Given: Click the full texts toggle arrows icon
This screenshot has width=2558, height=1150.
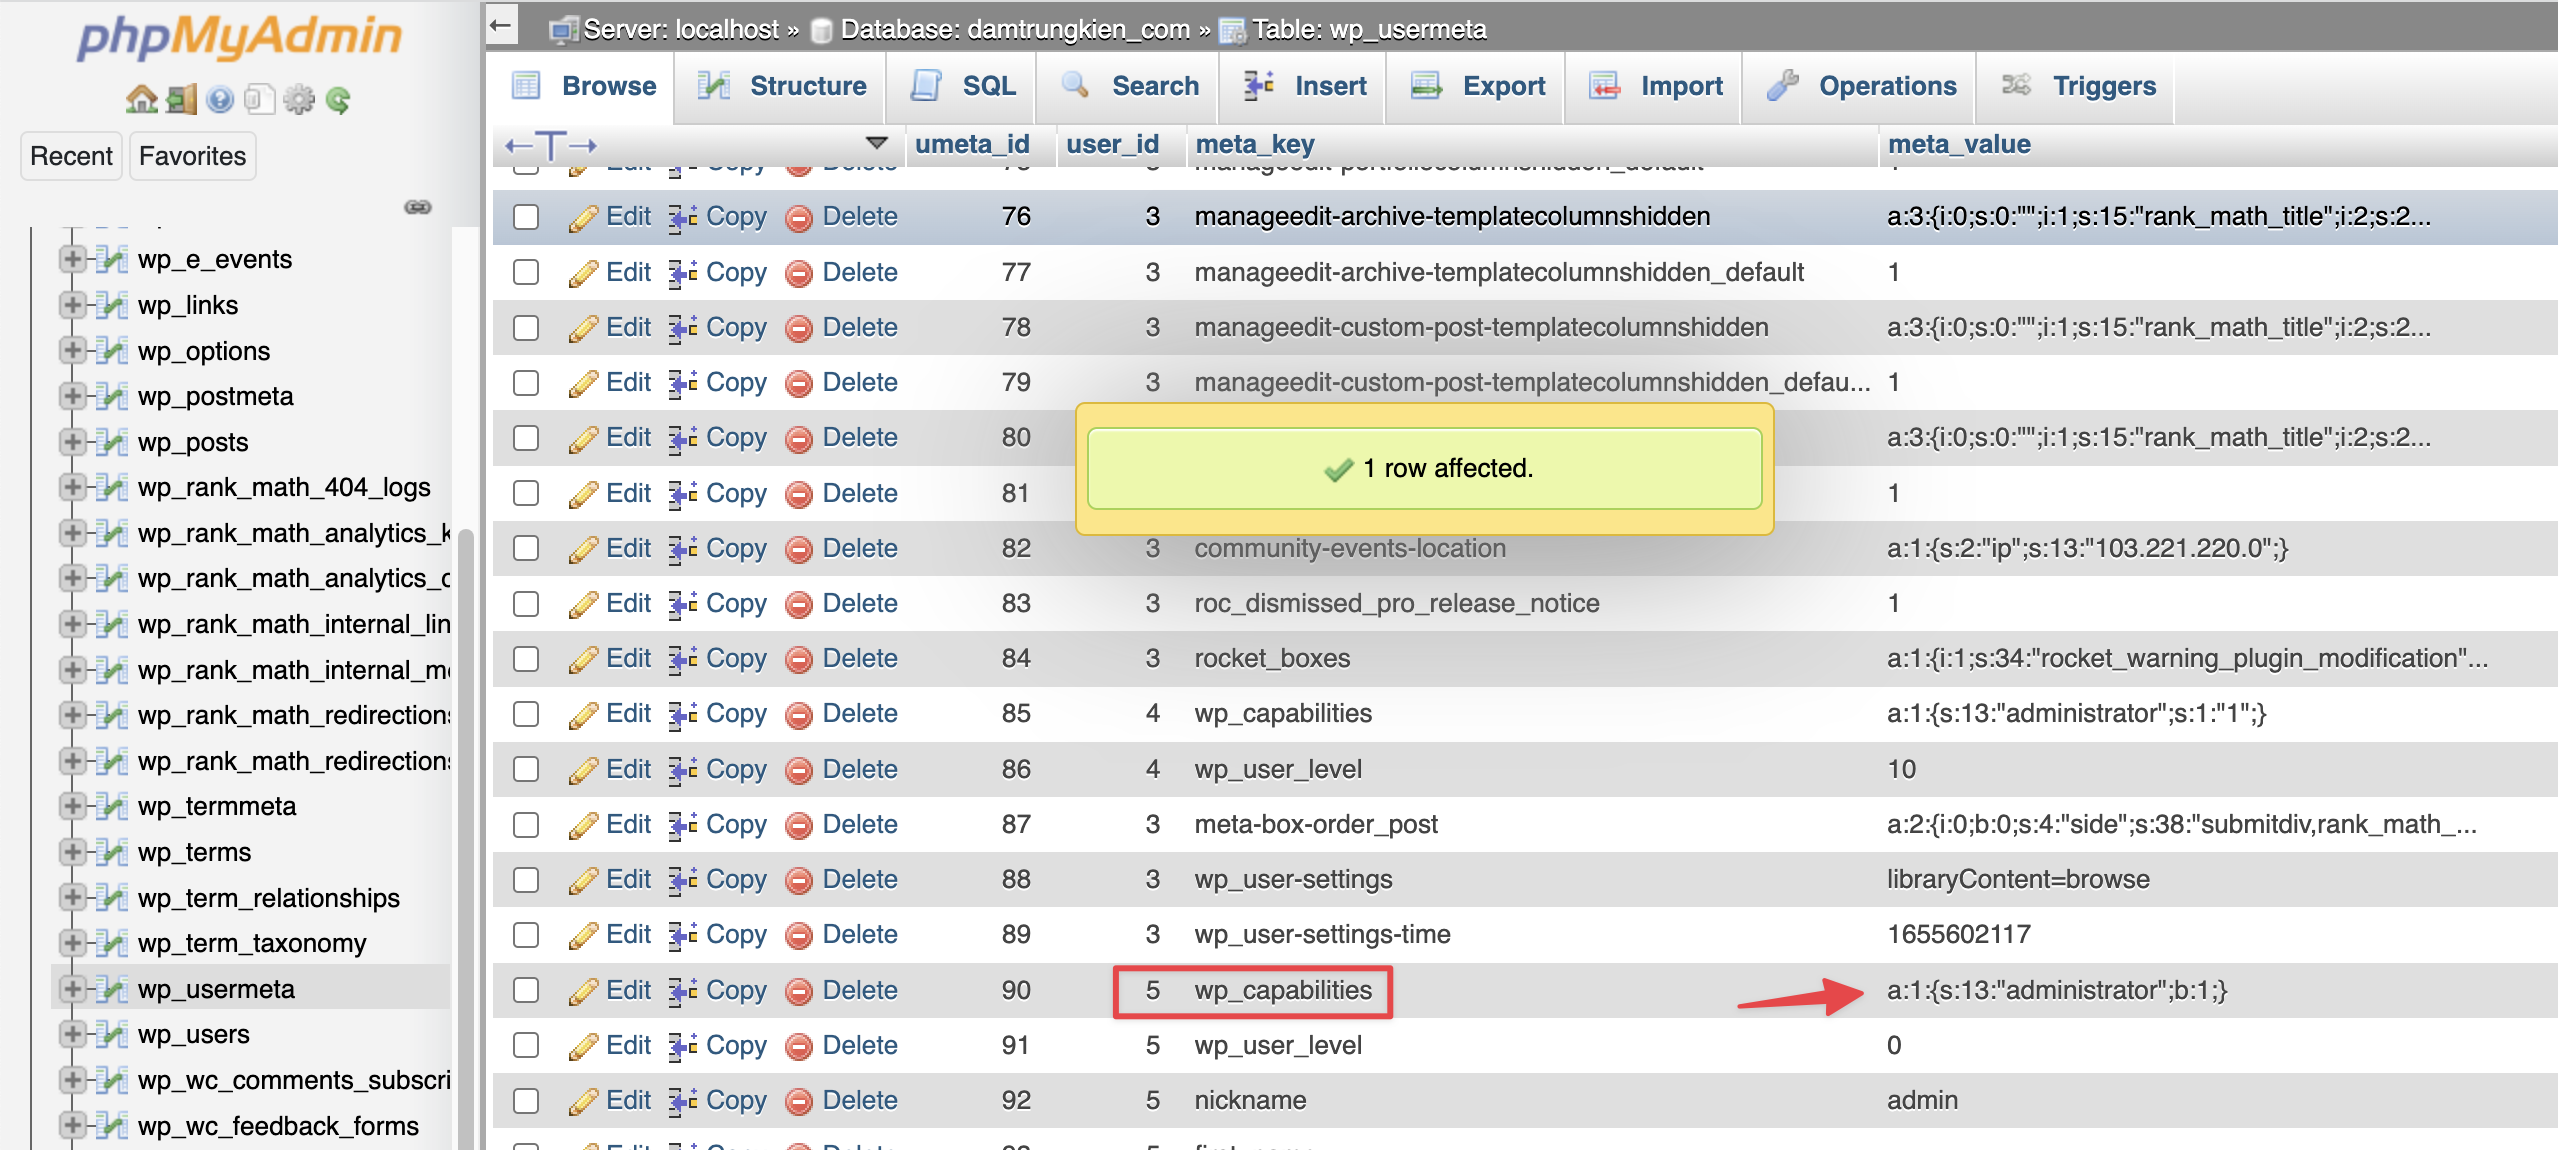Looking at the screenshot, I should pyautogui.click(x=551, y=146).
